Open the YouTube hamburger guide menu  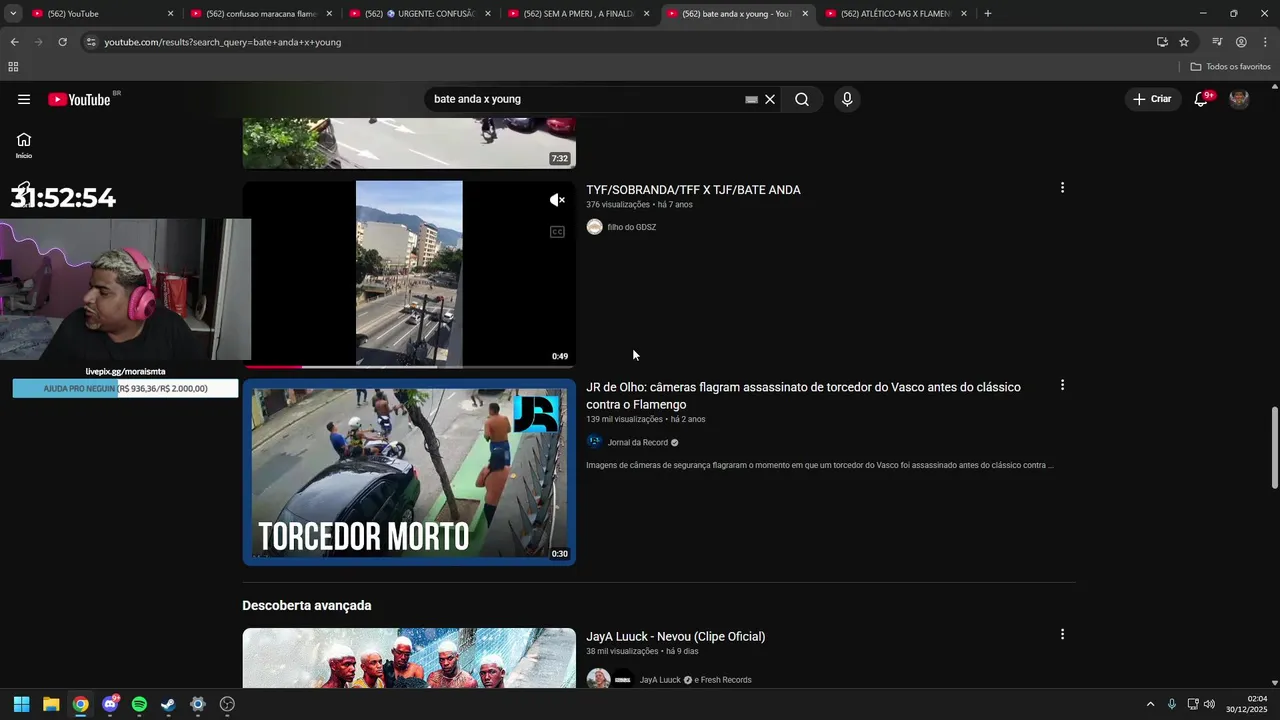[x=24, y=99]
